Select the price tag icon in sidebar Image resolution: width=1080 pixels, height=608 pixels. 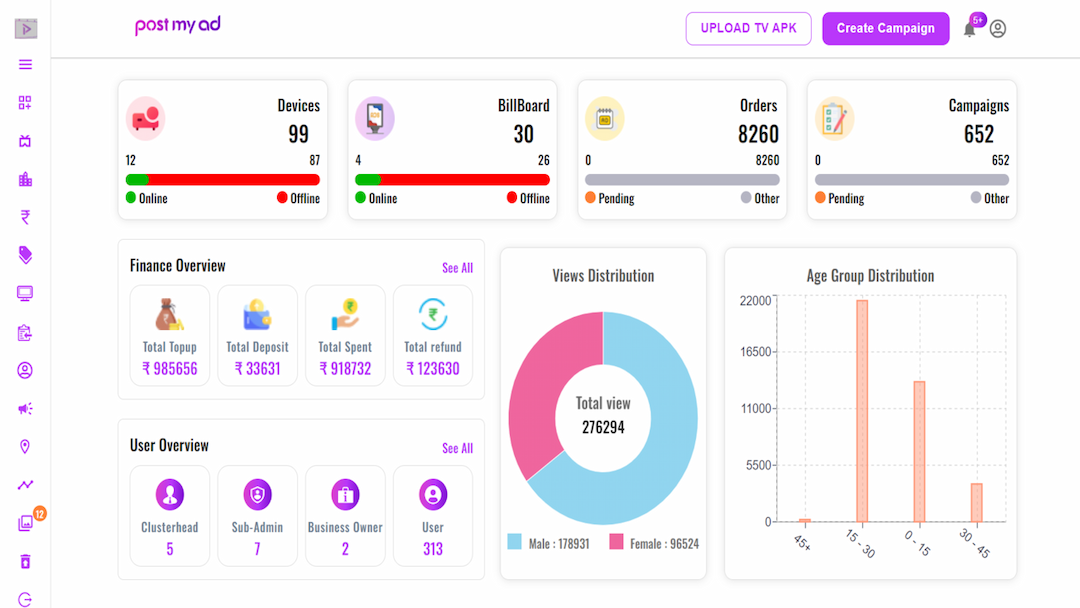coord(25,255)
